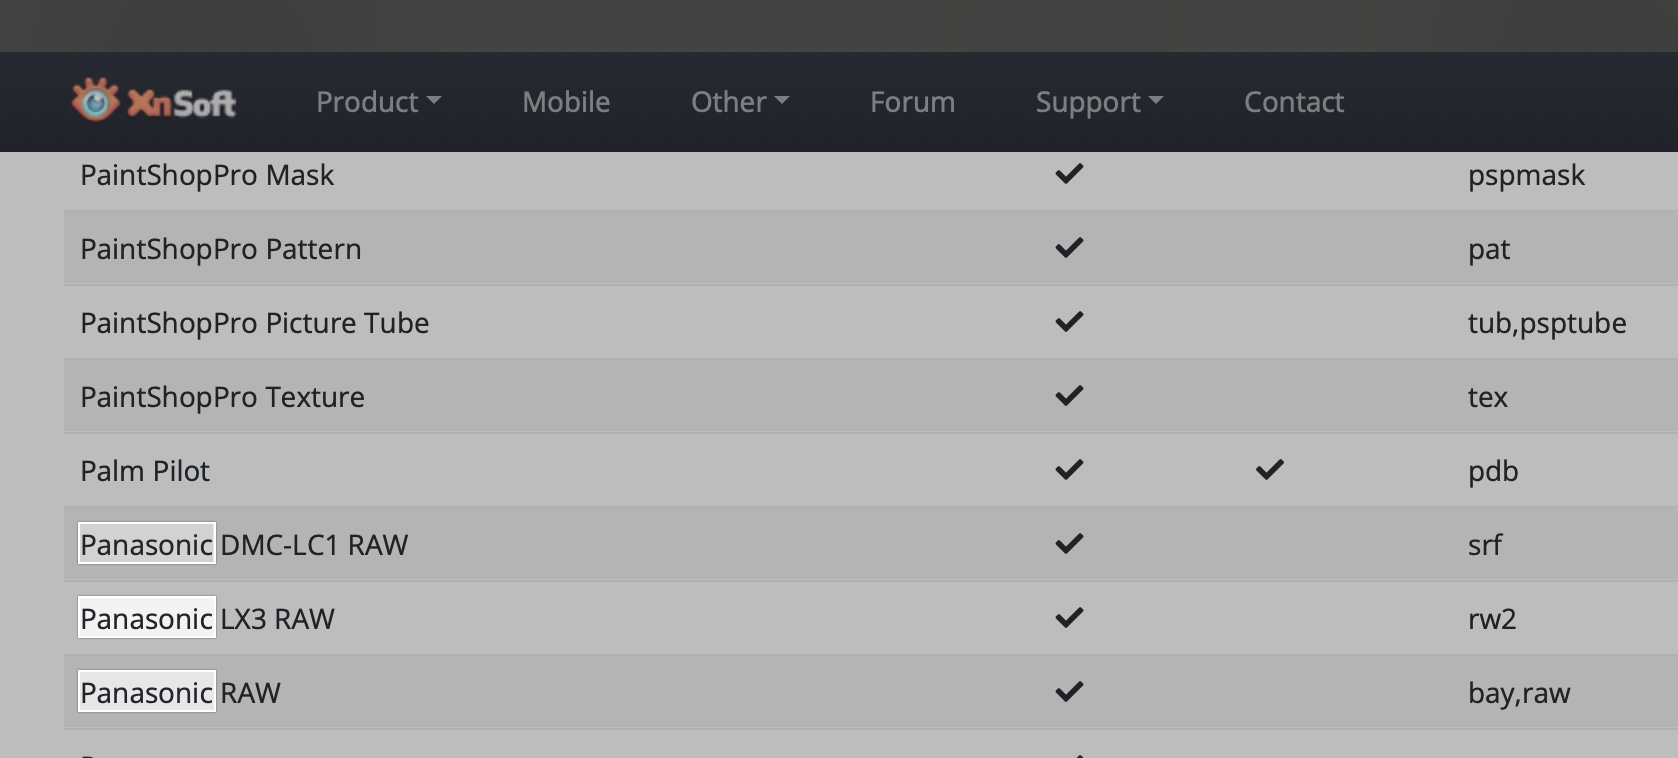Click the XnSoft logo icon

coord(96,101)
